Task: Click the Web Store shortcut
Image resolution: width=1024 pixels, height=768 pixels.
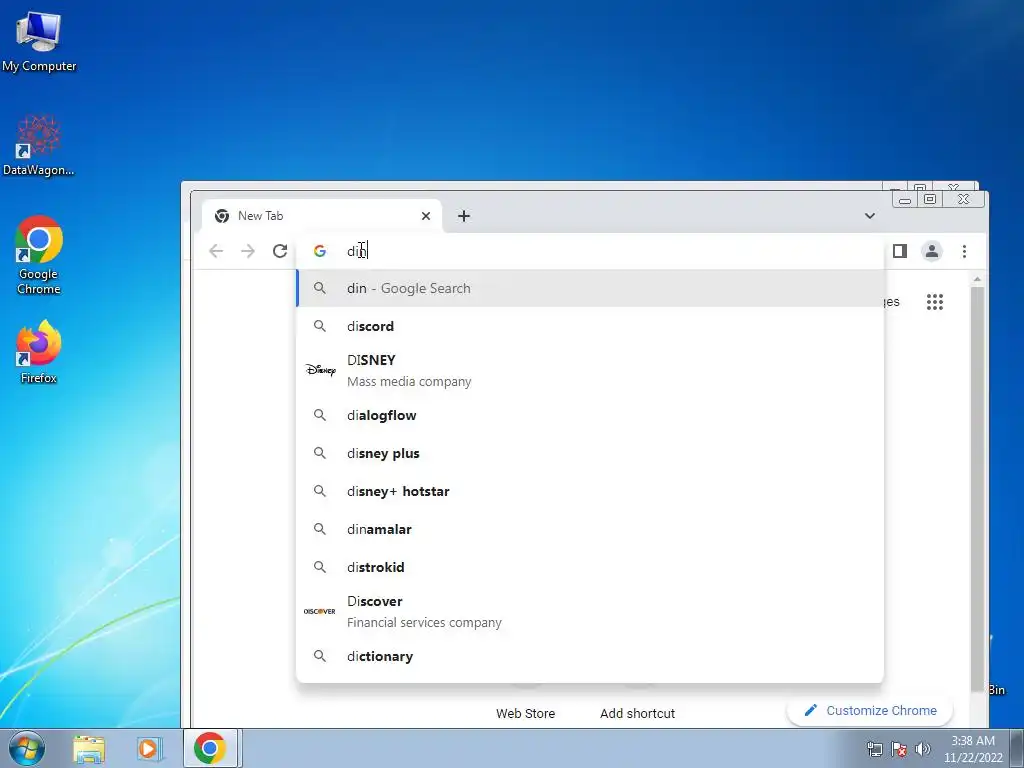Action: (526, 714)
